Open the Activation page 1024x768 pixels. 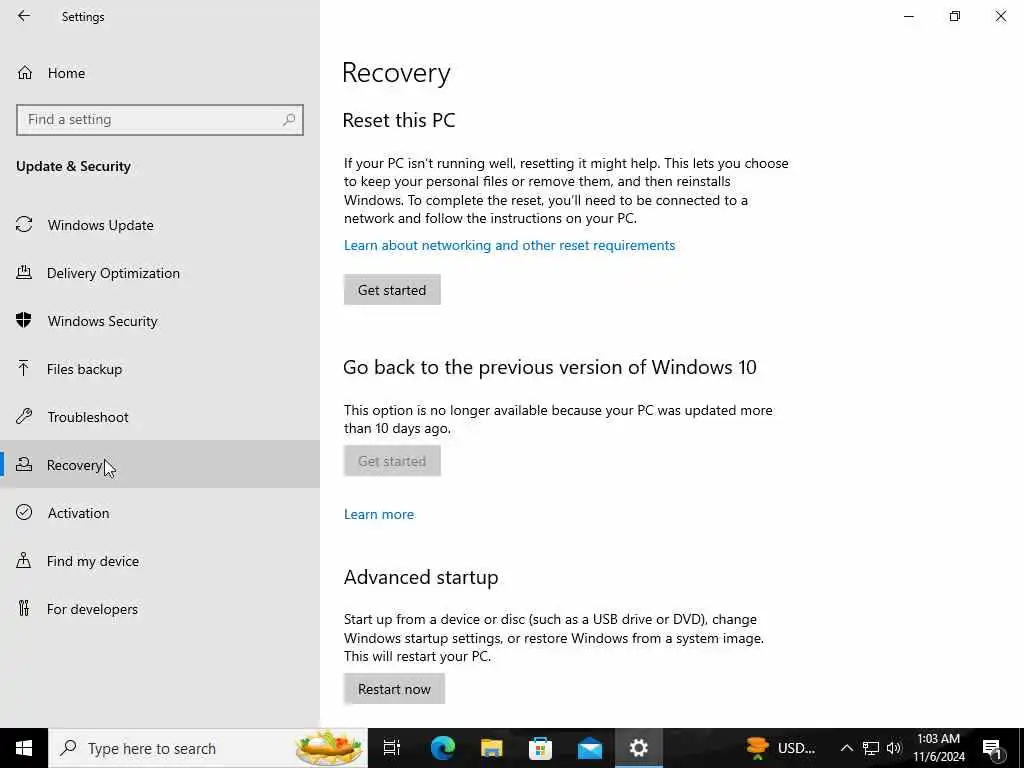(x=160, y=513)
